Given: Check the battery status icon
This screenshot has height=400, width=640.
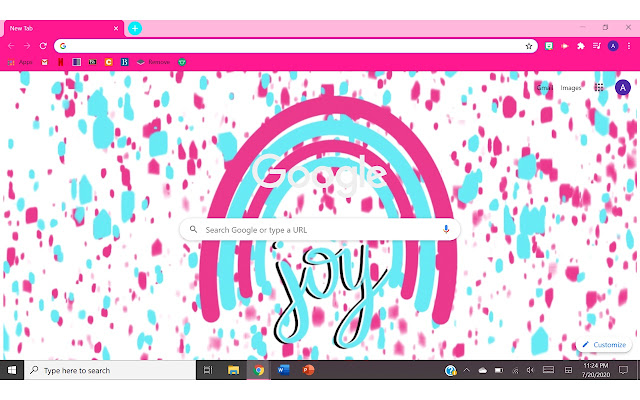Looking at the screenshot, I should 499,371.
